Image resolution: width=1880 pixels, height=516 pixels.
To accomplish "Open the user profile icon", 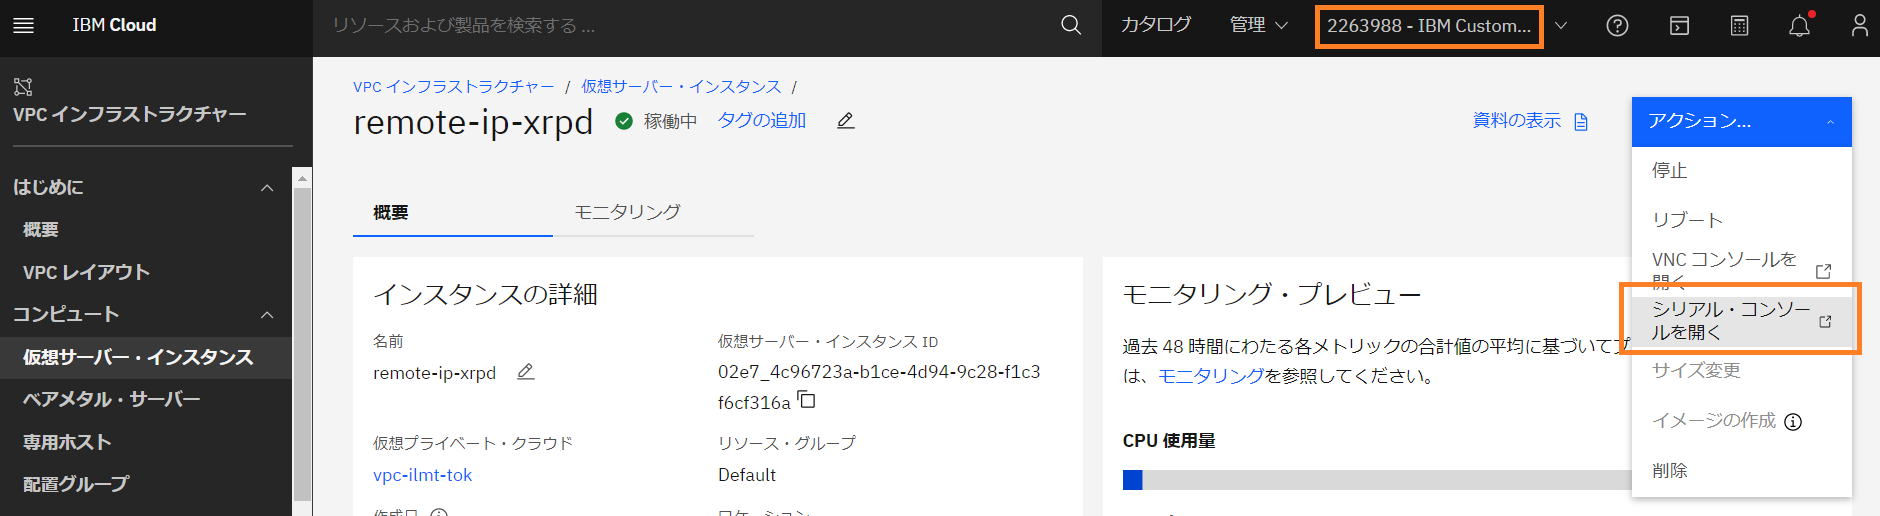I will (1859, 26).
